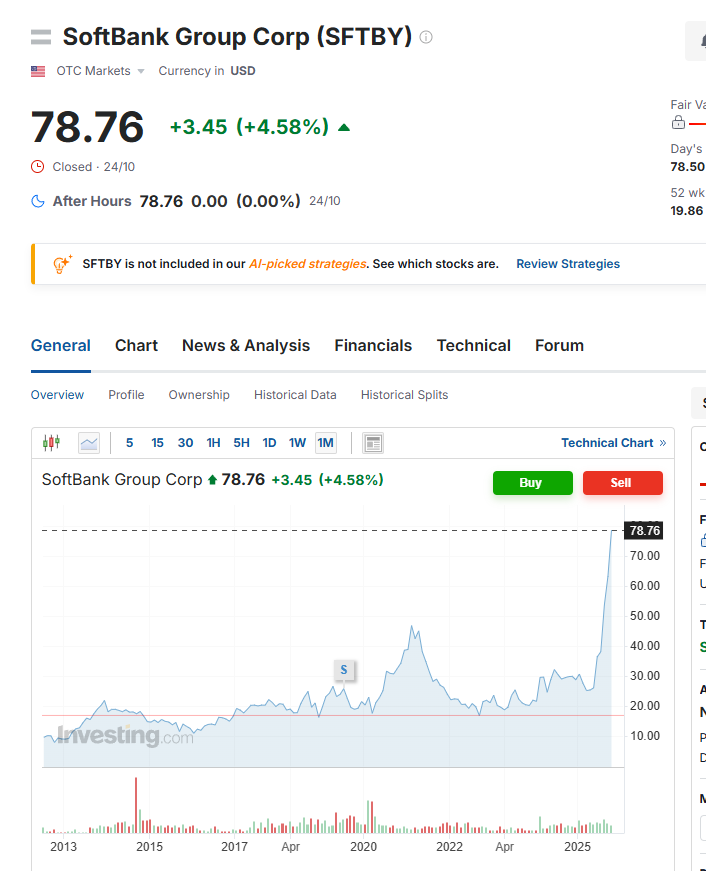
Task: Click the info icon beside SFTBY title
Action: pos(425,37)
